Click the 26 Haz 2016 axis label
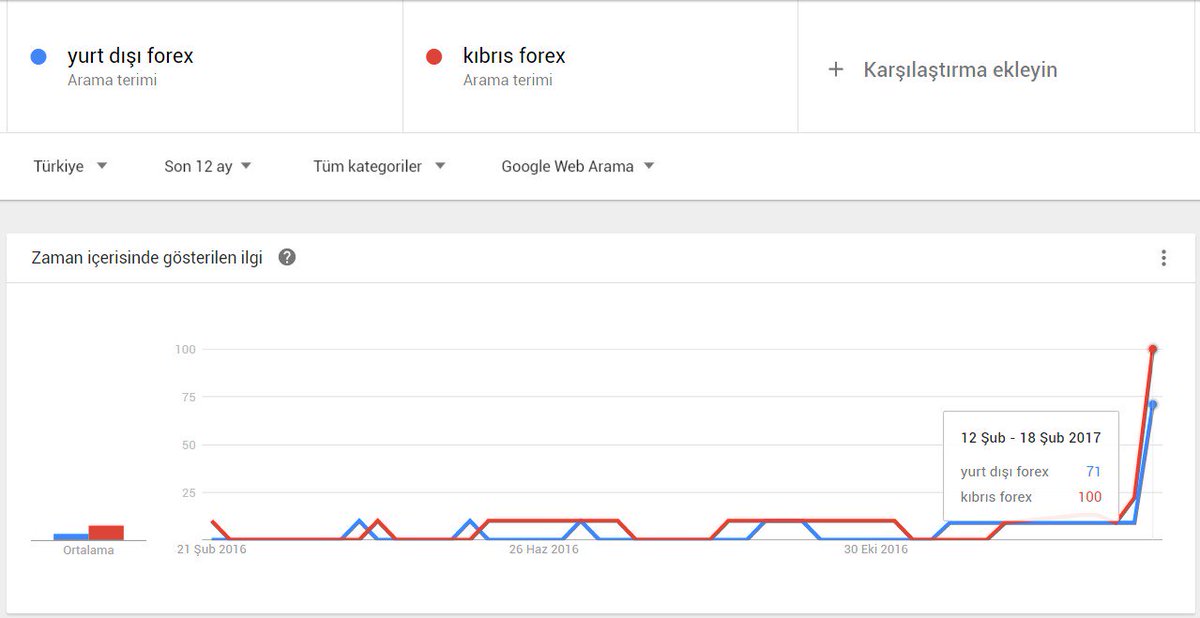The height and width of the screenshot is (618, 1200). 544,549
